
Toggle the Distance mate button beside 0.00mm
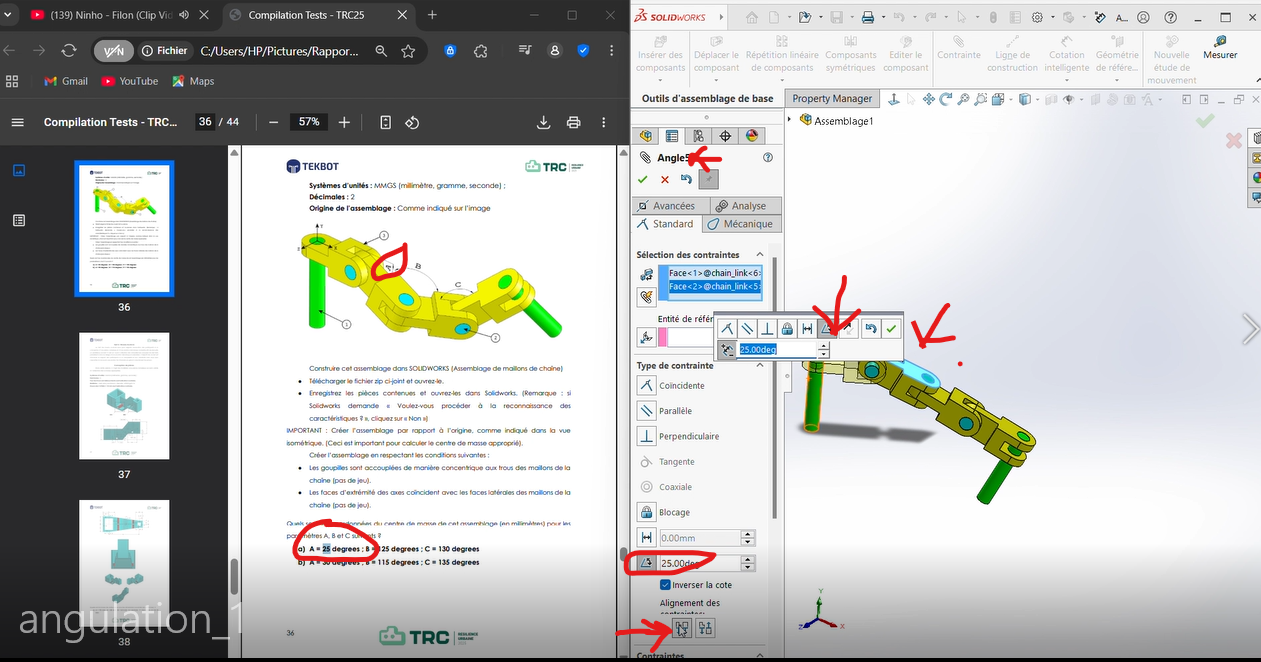tap(647, 537)
